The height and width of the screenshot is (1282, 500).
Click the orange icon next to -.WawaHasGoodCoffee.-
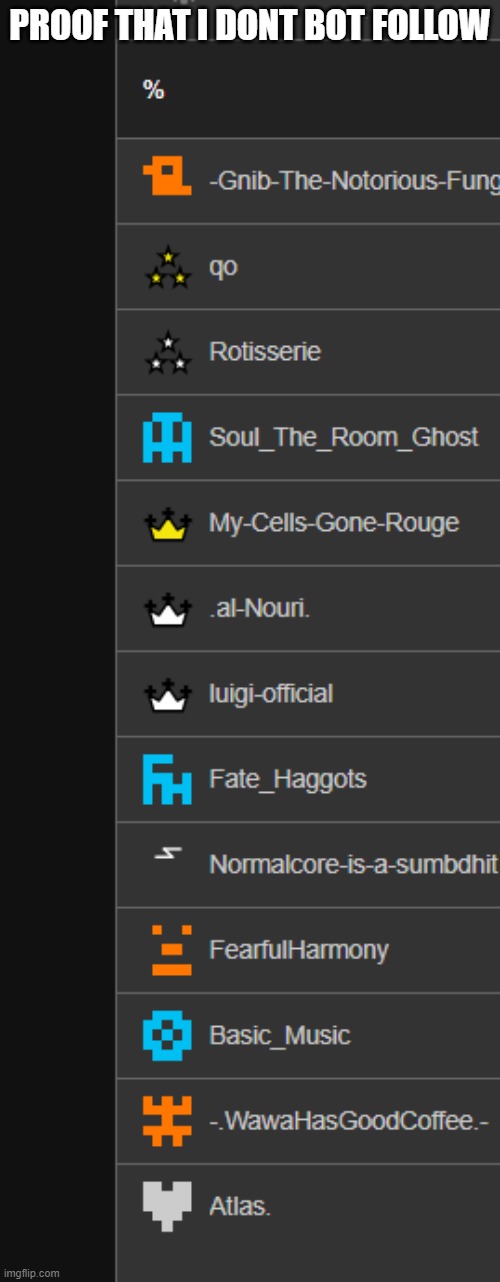tap(167, 1120)
